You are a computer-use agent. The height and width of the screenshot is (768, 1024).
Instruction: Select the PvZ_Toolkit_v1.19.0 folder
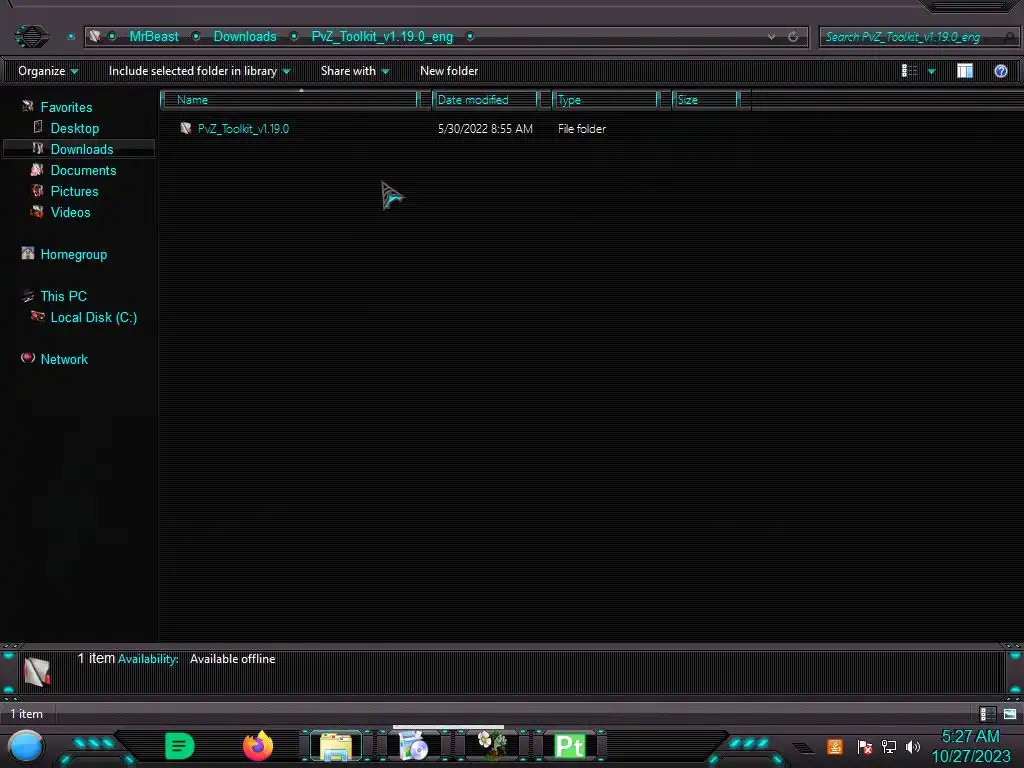tap(243, 129)
